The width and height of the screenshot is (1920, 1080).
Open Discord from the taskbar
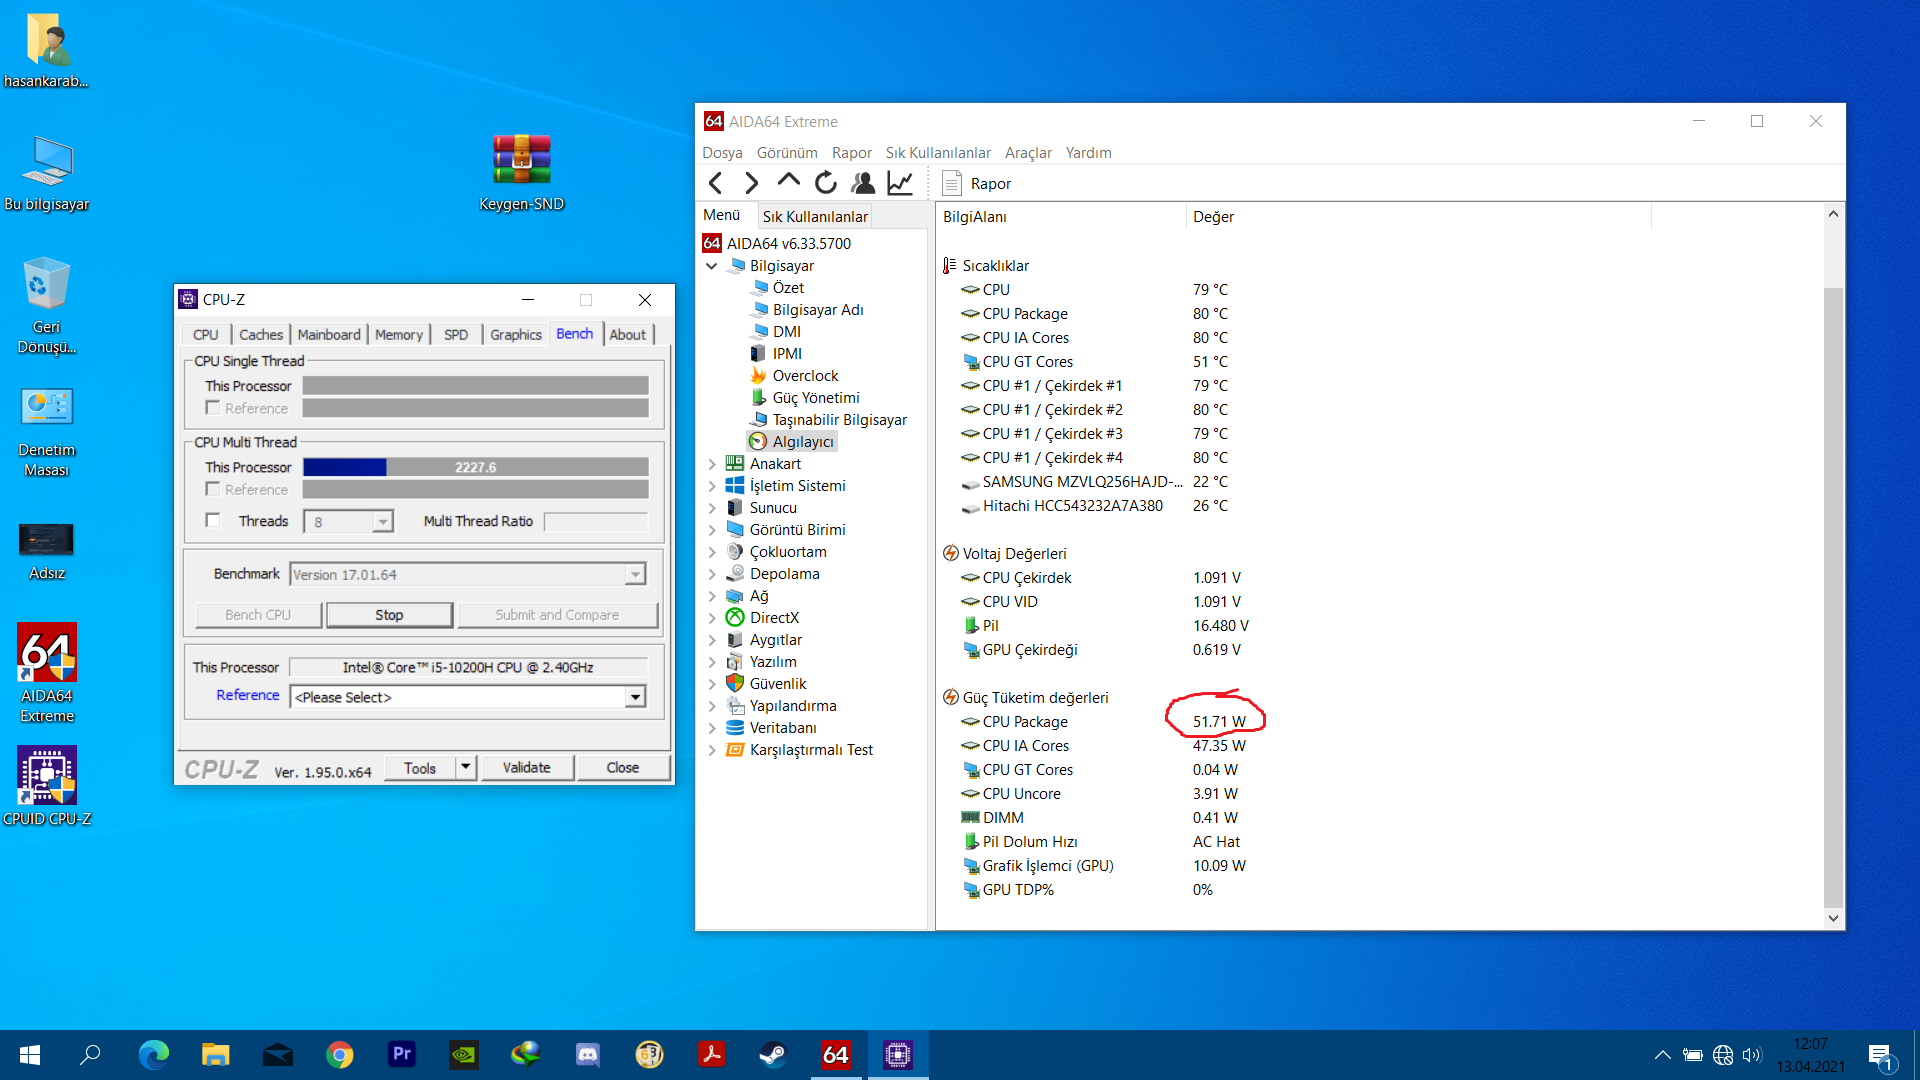(587, 1054)
